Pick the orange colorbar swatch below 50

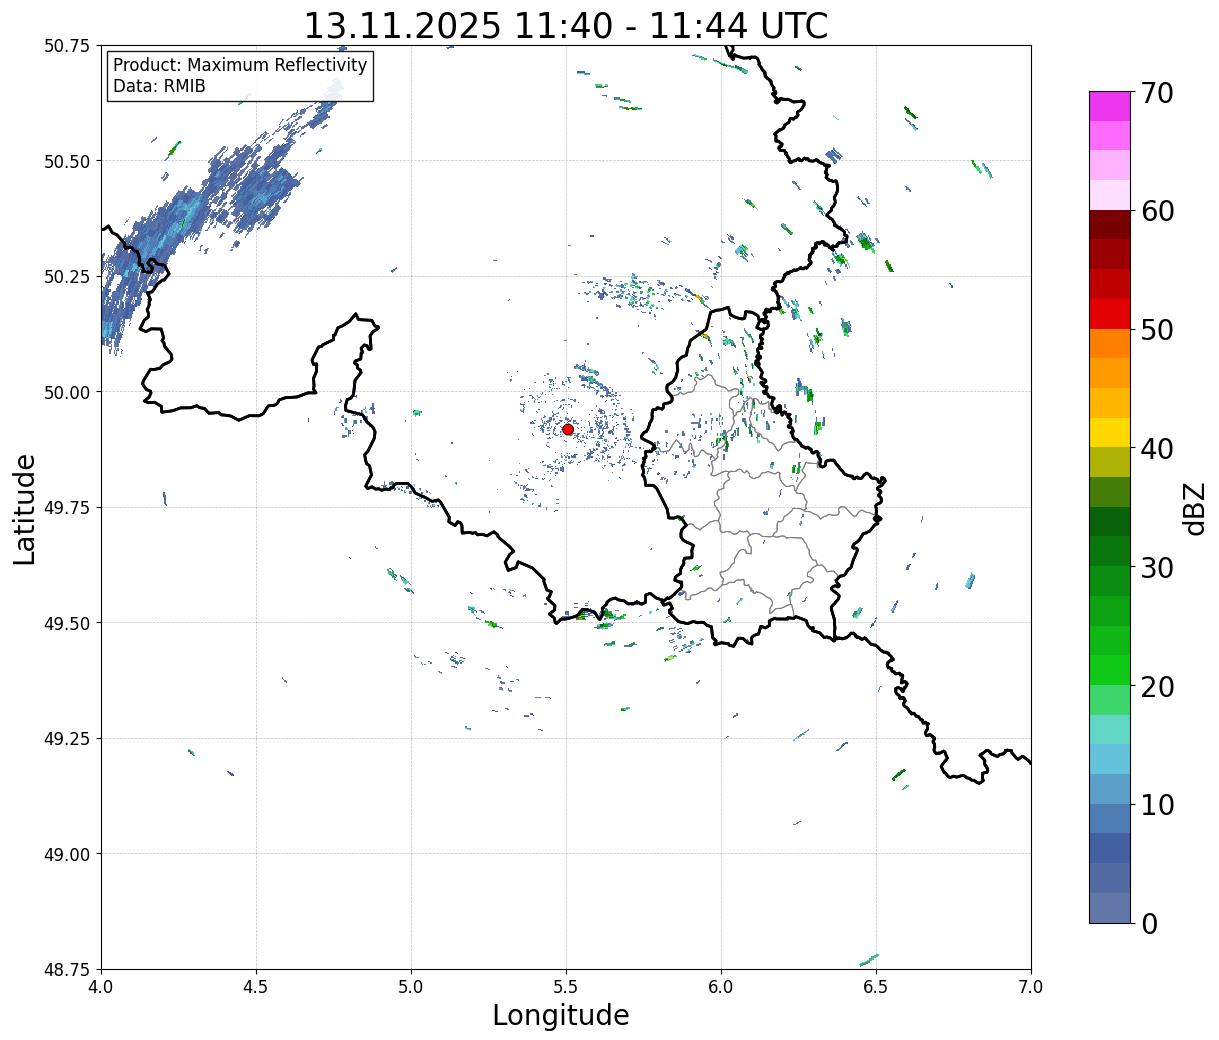pyautogui.click(x=1110, y=343)
